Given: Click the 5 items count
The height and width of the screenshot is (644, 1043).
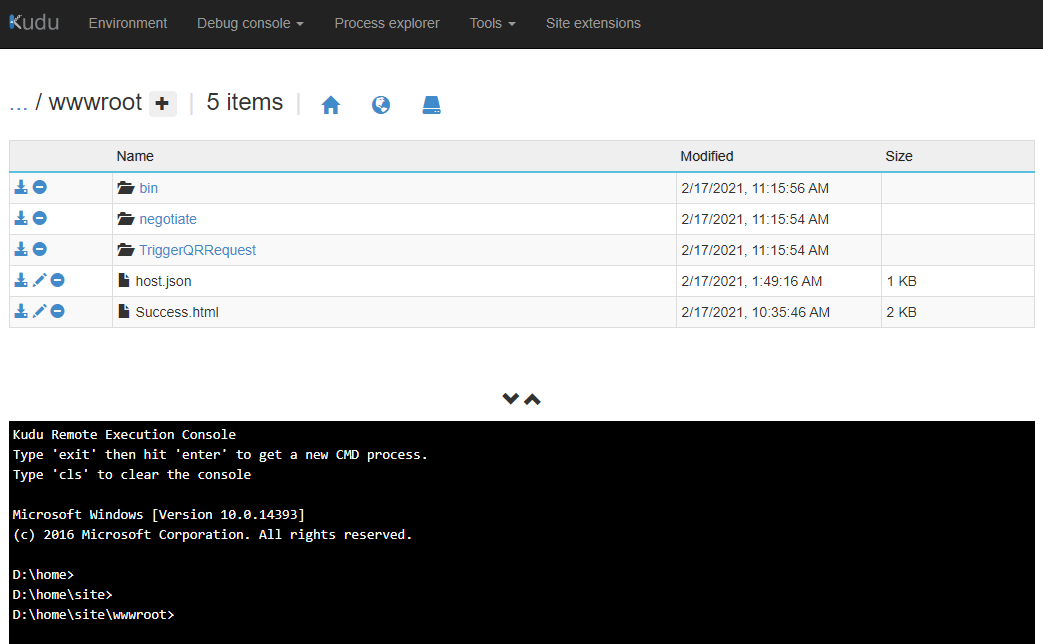Looking at the screenshot, I should point(245,102).
